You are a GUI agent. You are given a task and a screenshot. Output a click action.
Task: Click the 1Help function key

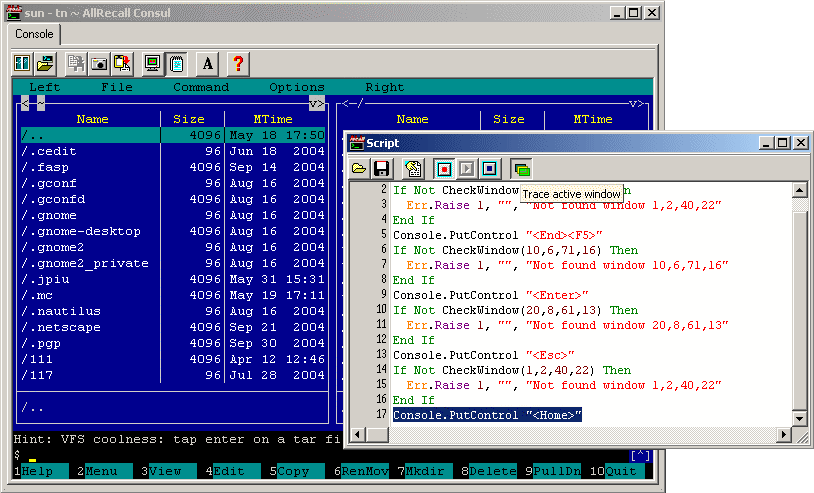pos(41,471)
